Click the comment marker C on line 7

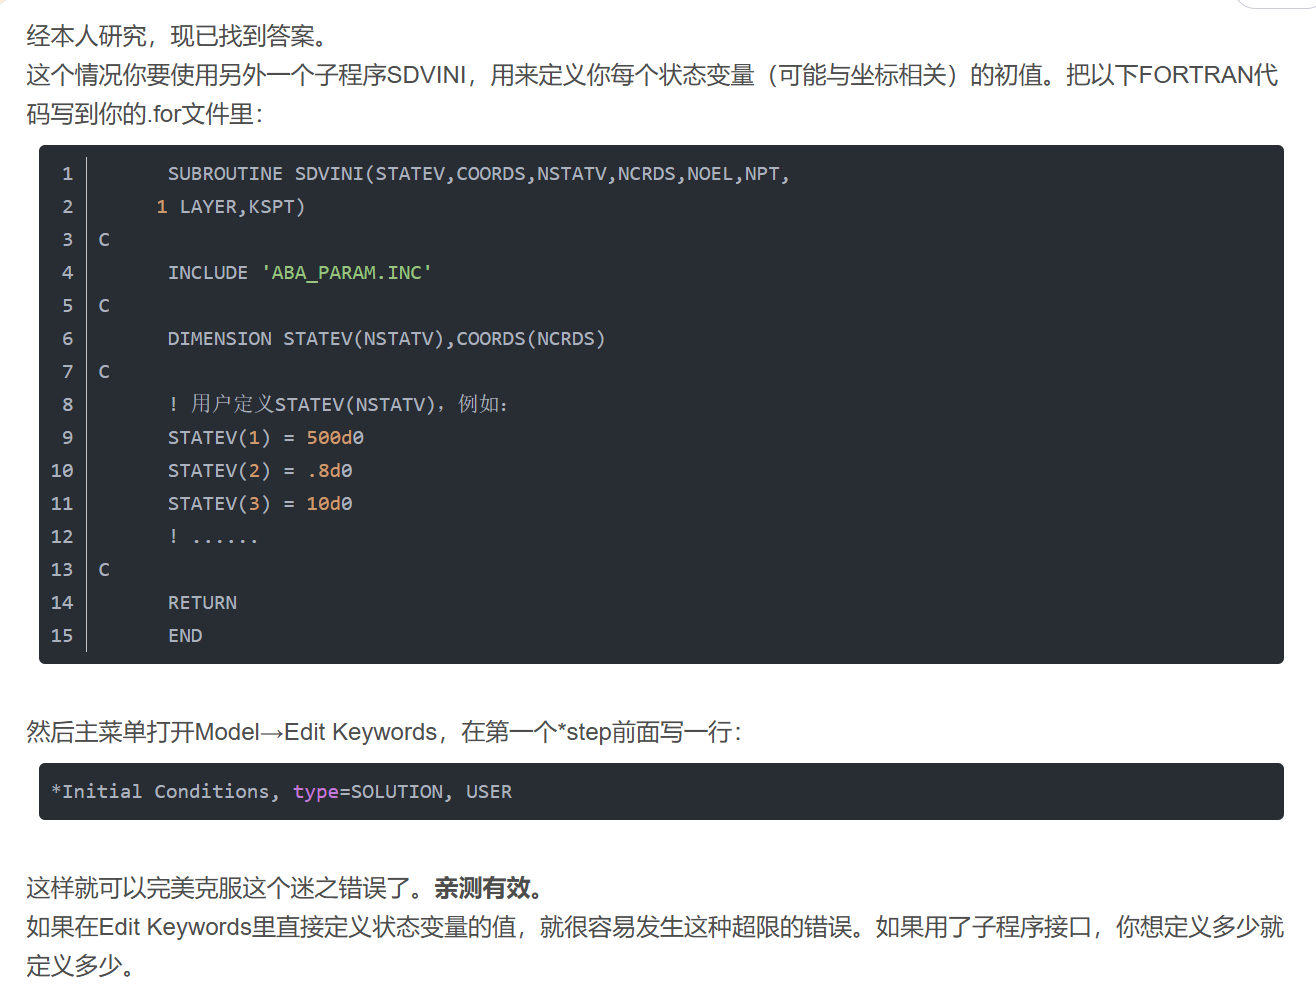(104, 372)
